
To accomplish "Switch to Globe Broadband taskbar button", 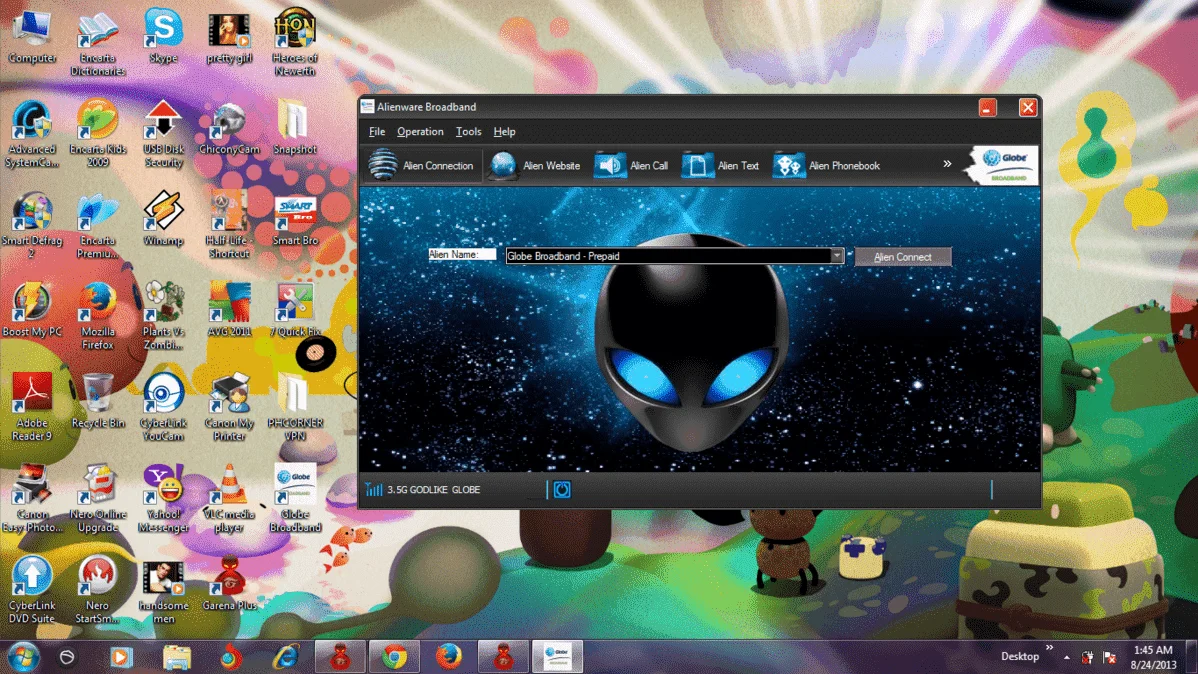I will pos(557,656).
